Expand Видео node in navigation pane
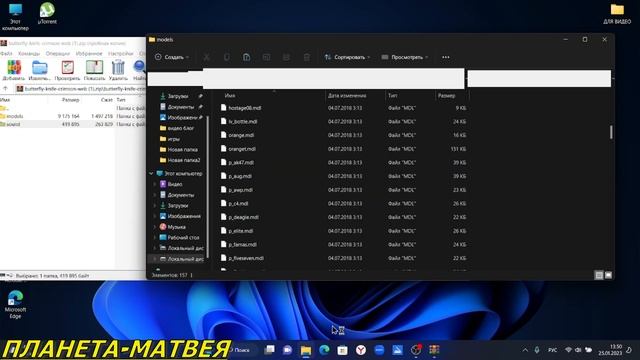 (155, 184)
